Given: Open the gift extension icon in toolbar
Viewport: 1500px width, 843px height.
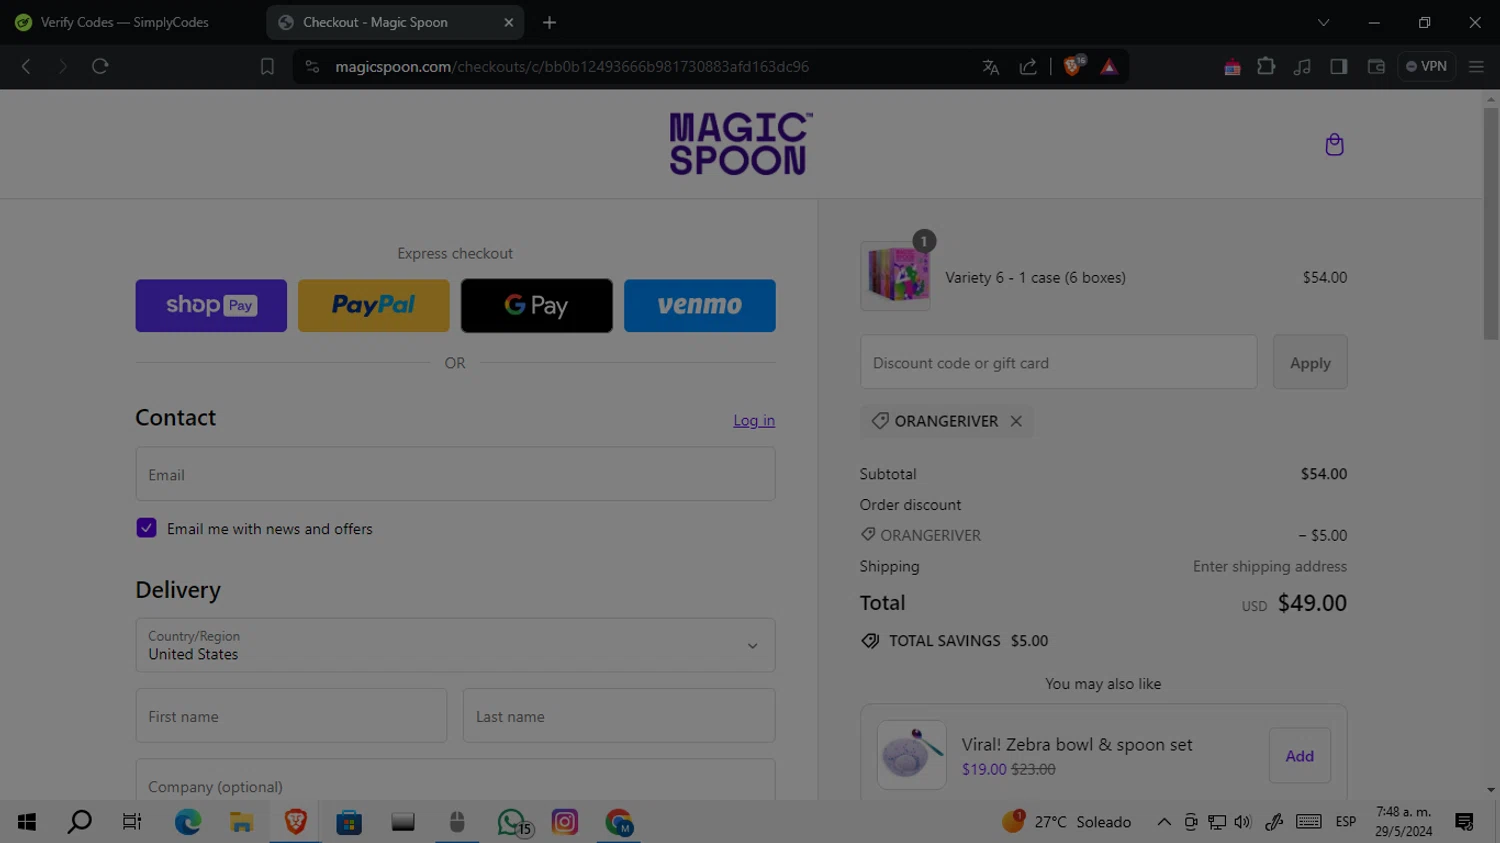Looking at the screenshot, I should point(1232,66).
